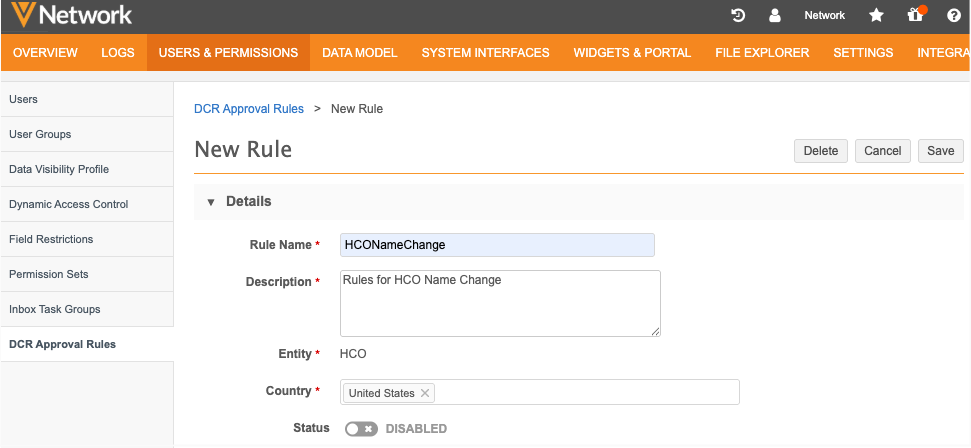The image size is (971, 448).
Task: Collapse the Details section
Action: (211, 202)
